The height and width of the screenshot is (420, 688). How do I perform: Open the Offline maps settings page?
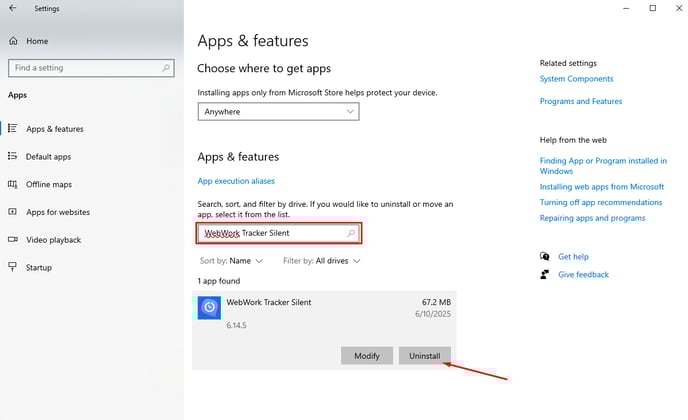[49, 184]
